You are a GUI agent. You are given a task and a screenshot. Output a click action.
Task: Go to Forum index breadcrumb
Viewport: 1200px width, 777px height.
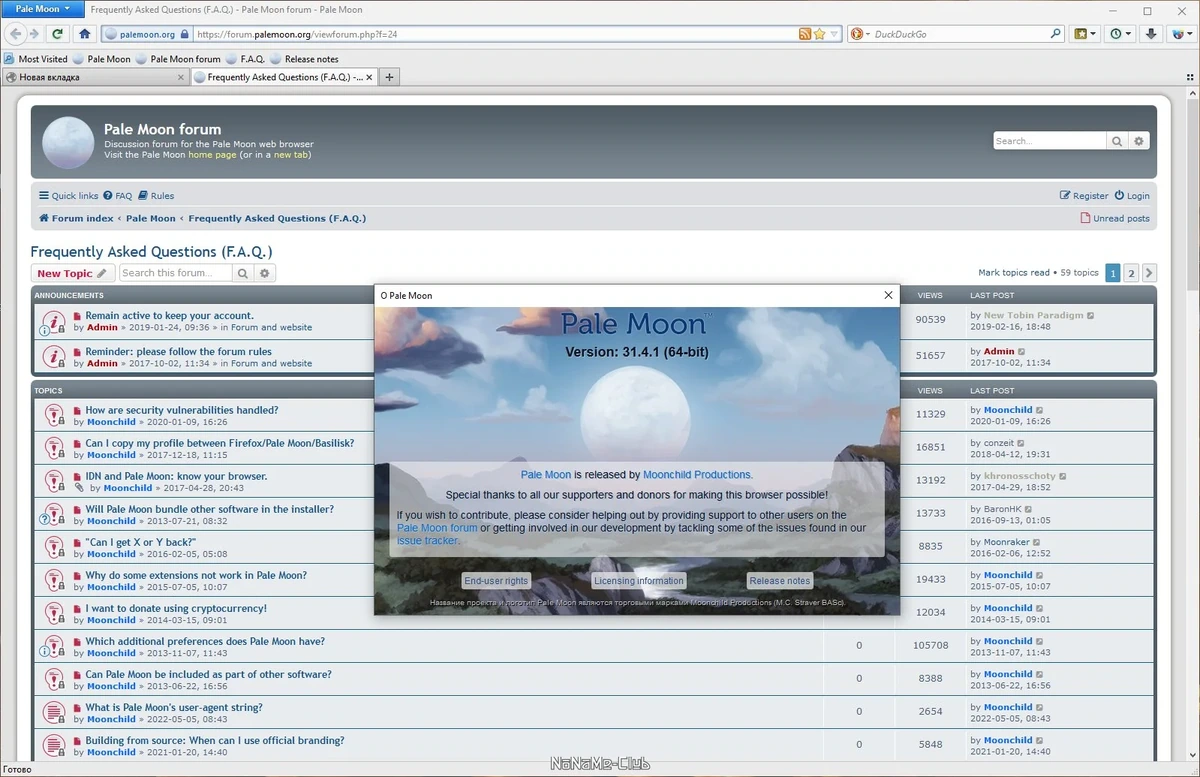point(76,218)
